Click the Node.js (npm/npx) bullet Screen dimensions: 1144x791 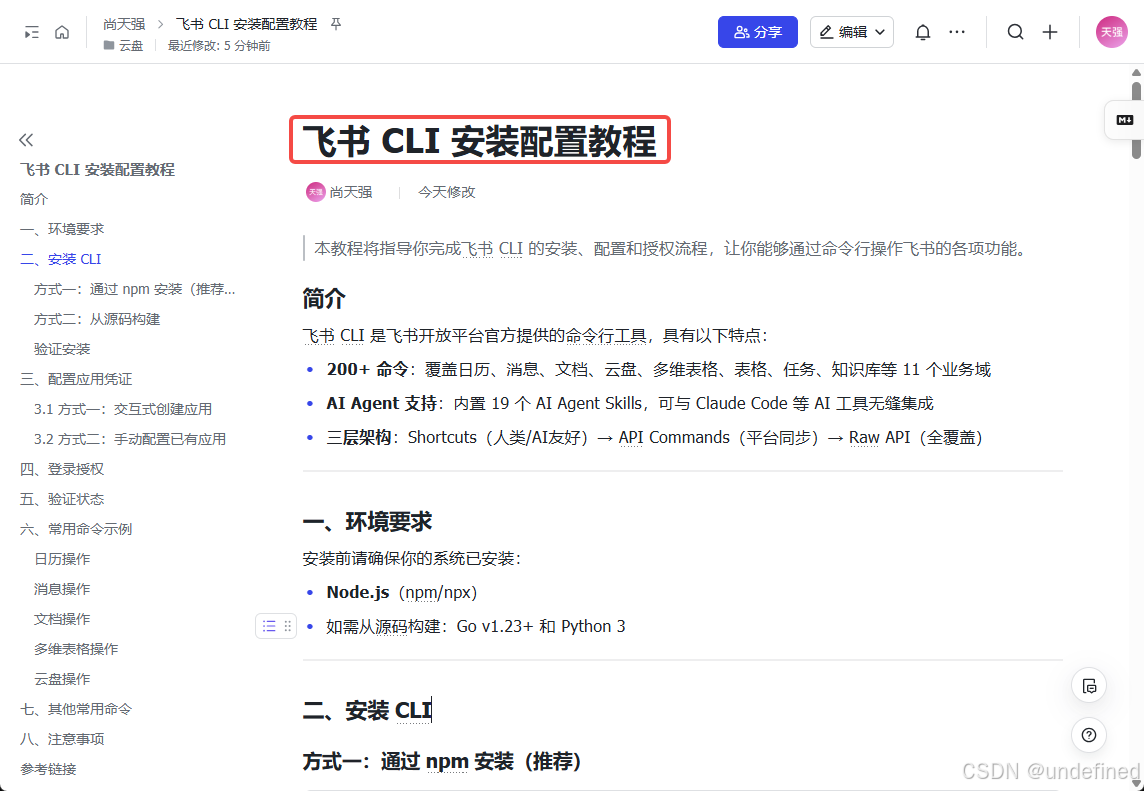tap(401, 592)
